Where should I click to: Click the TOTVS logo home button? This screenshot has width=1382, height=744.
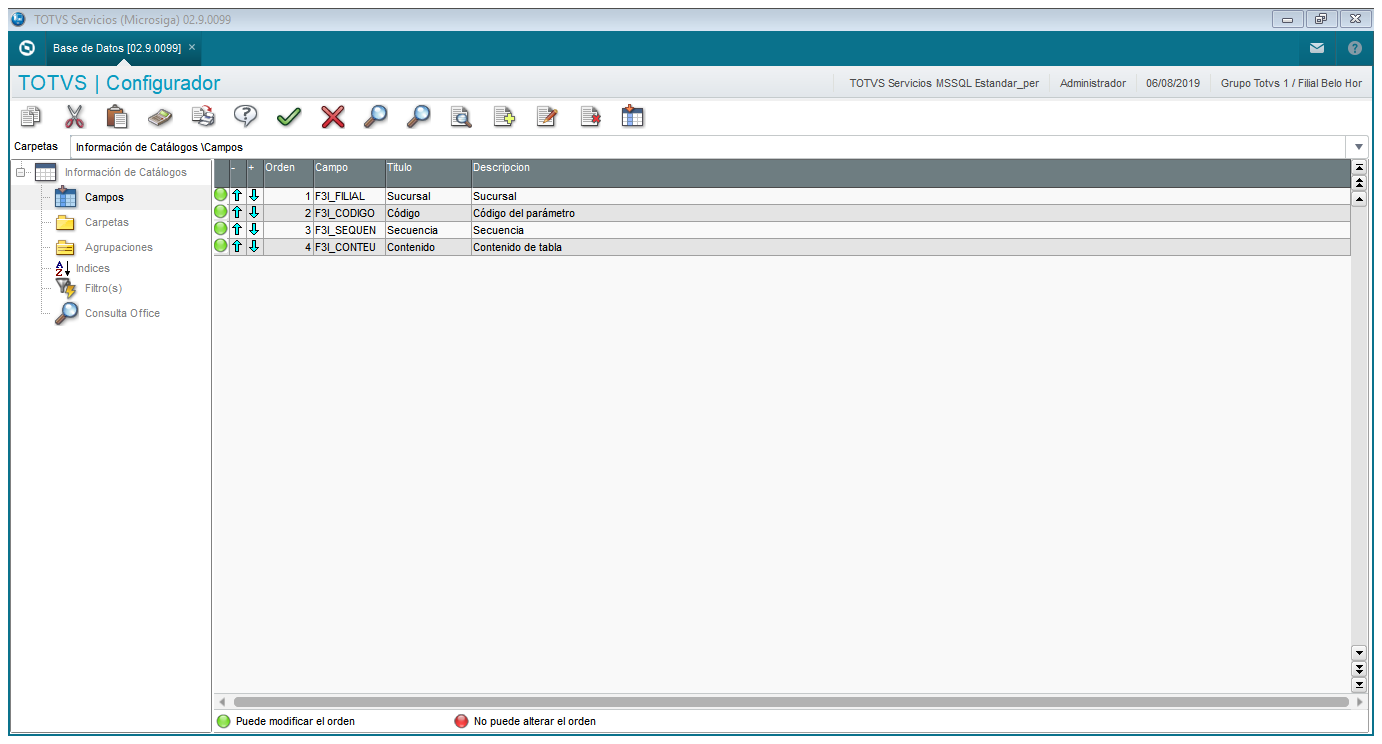tap(27, 48)
